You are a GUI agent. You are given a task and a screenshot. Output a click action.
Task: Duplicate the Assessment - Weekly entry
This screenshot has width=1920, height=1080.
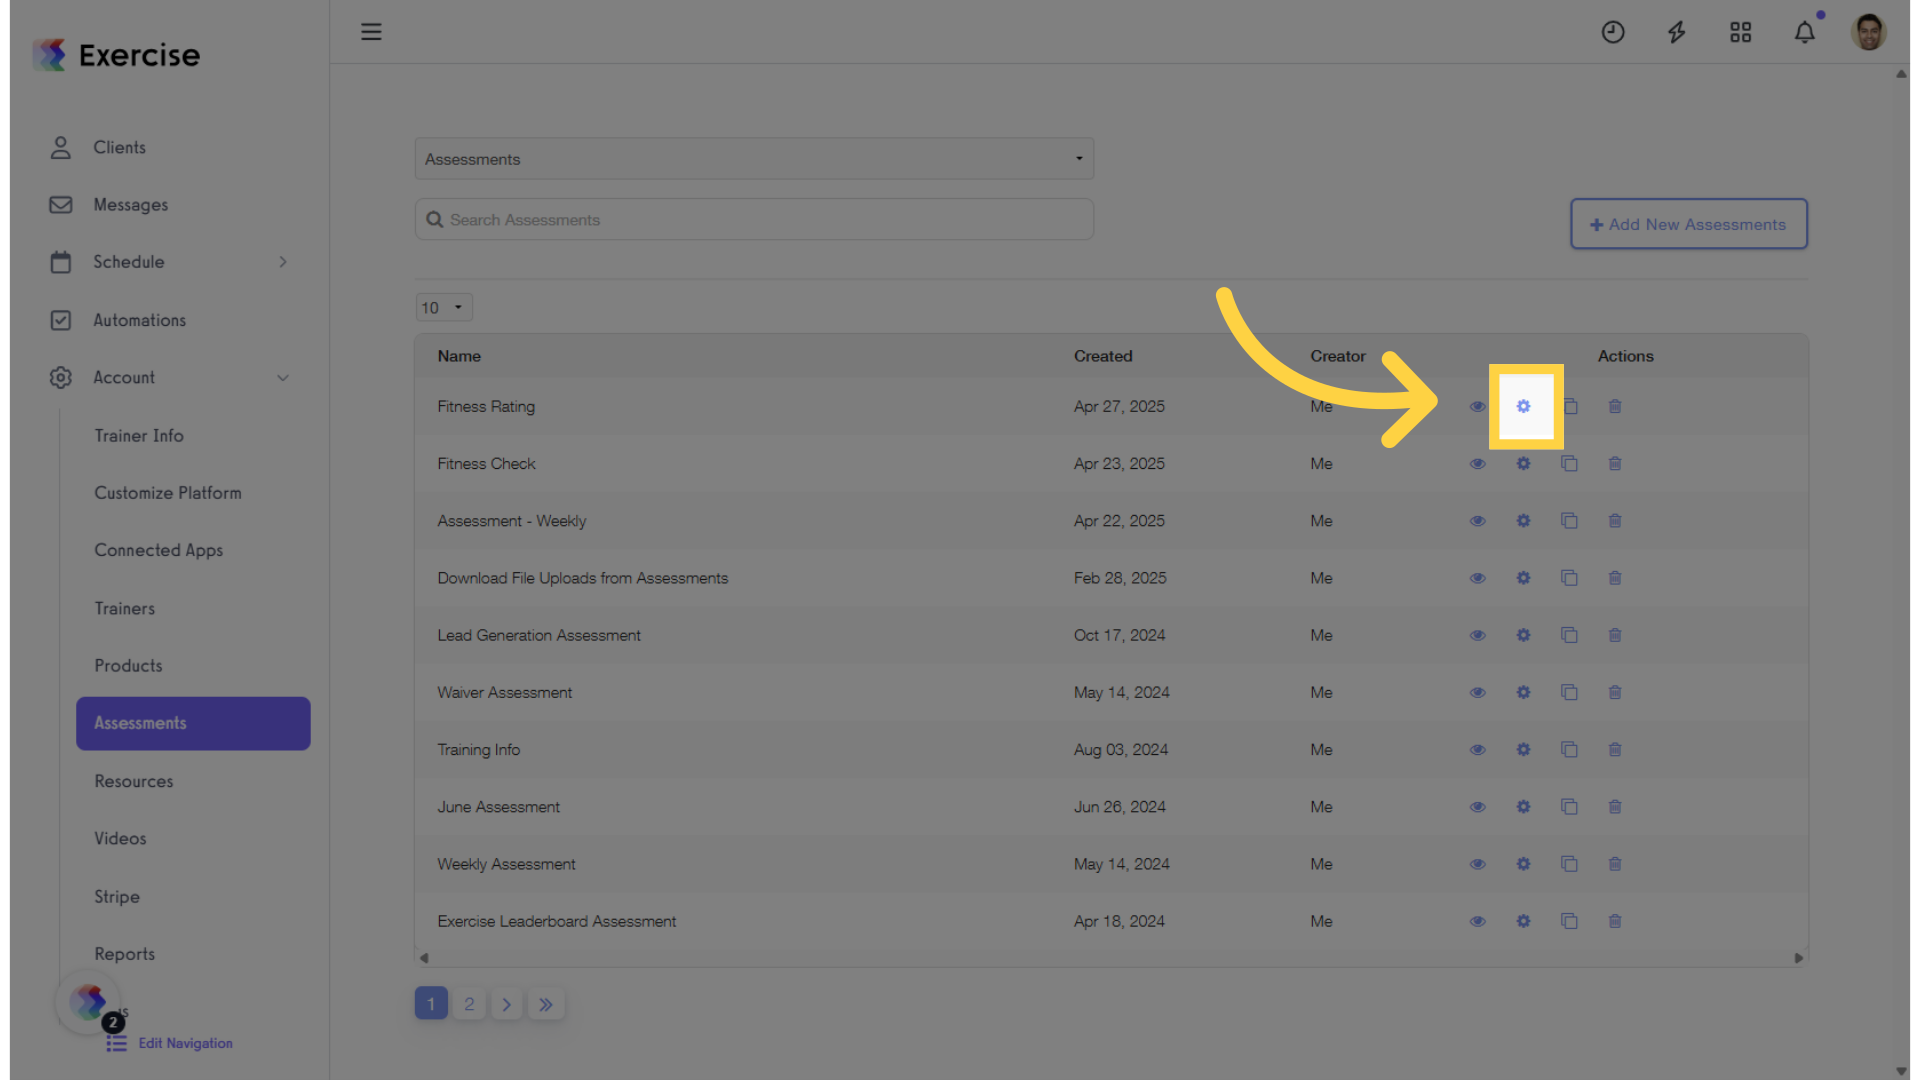coord(1569,521)
